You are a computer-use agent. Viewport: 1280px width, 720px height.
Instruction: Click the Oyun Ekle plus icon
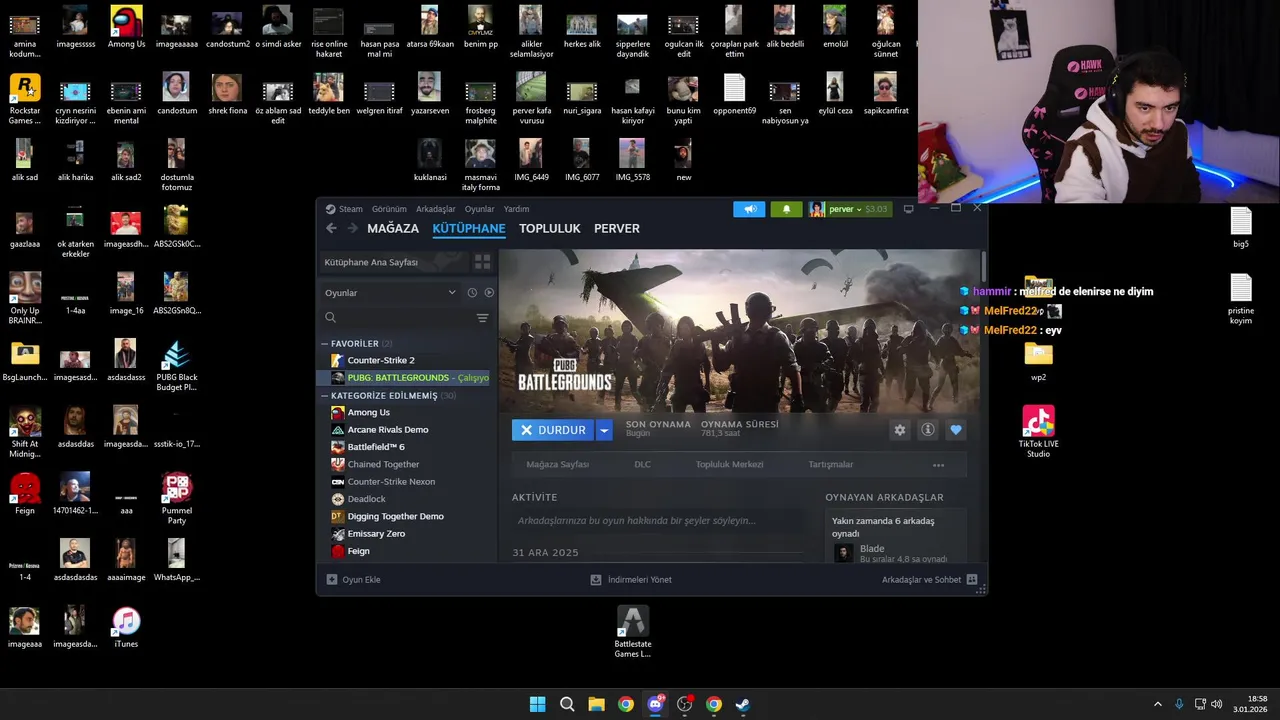[x=332, y=579]
